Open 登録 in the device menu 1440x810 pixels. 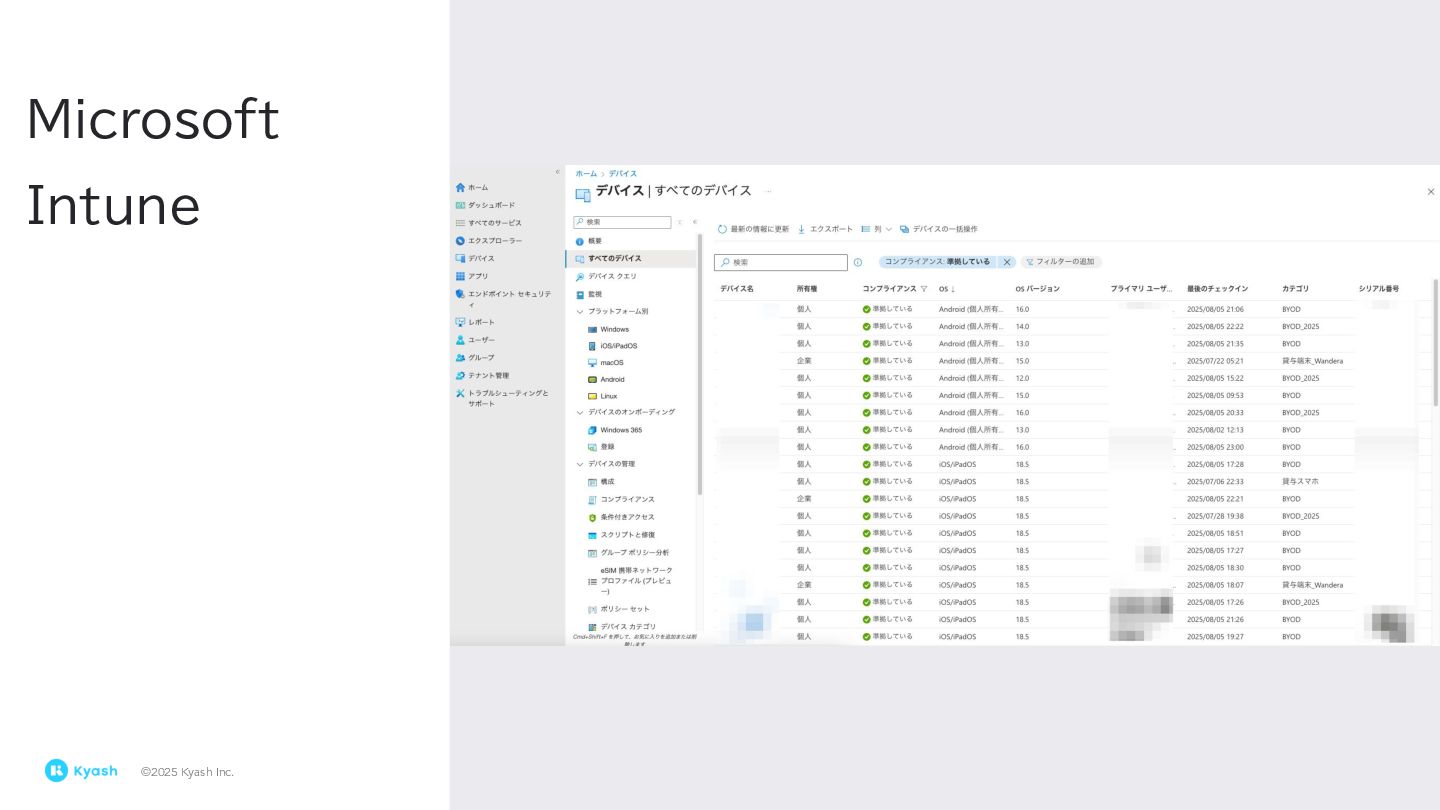(x=601, y=447)
